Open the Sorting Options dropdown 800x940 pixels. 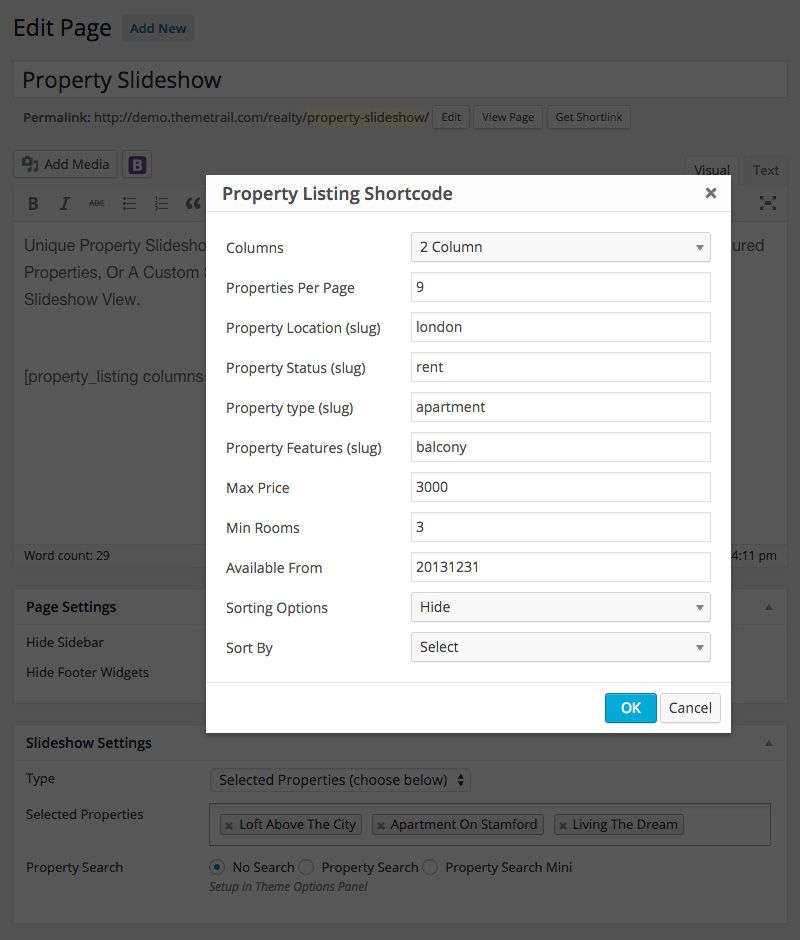pyautogui.click(x=561, y=607)
